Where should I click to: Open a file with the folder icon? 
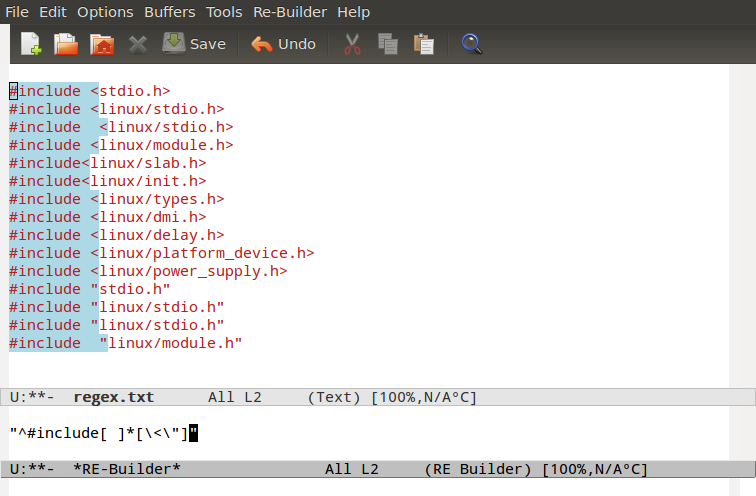[x=66, y=44]
